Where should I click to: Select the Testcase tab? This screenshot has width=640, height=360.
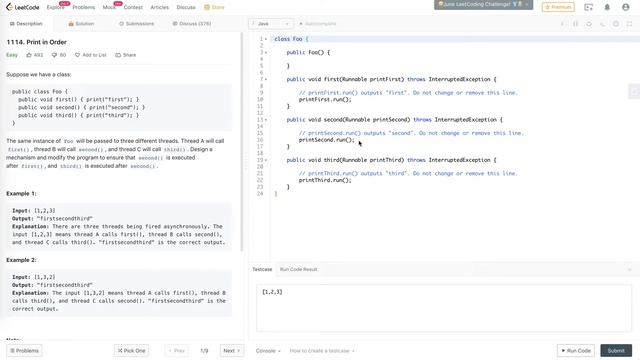[262, 269]
